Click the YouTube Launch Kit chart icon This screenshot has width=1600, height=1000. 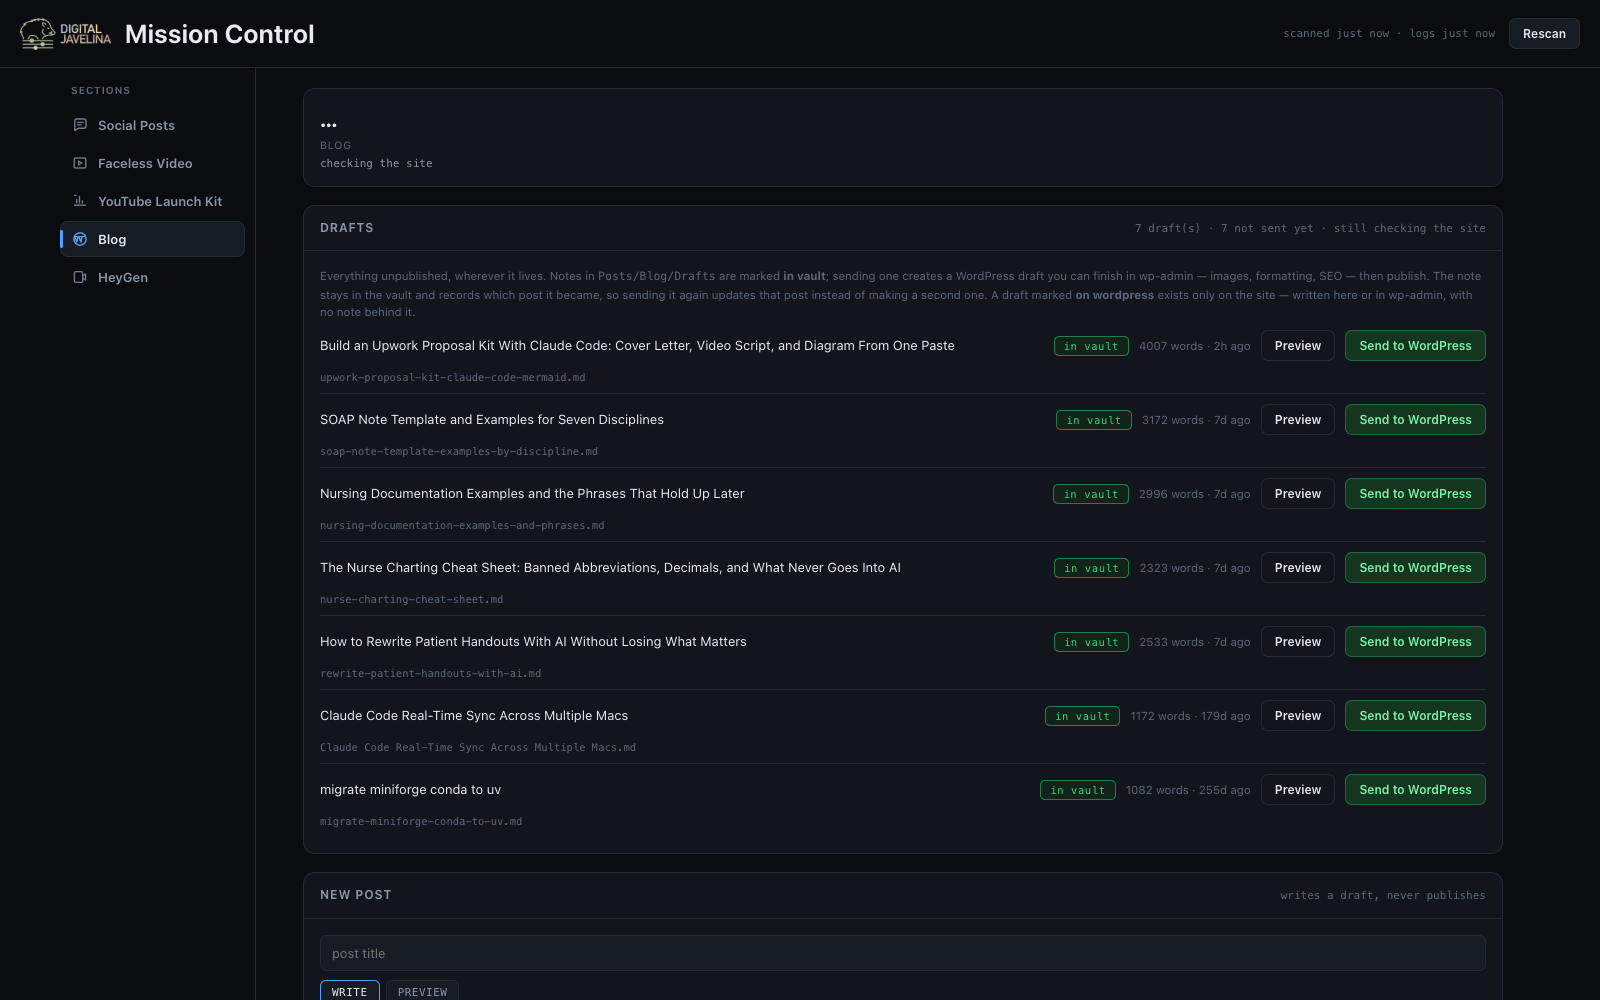80,201
